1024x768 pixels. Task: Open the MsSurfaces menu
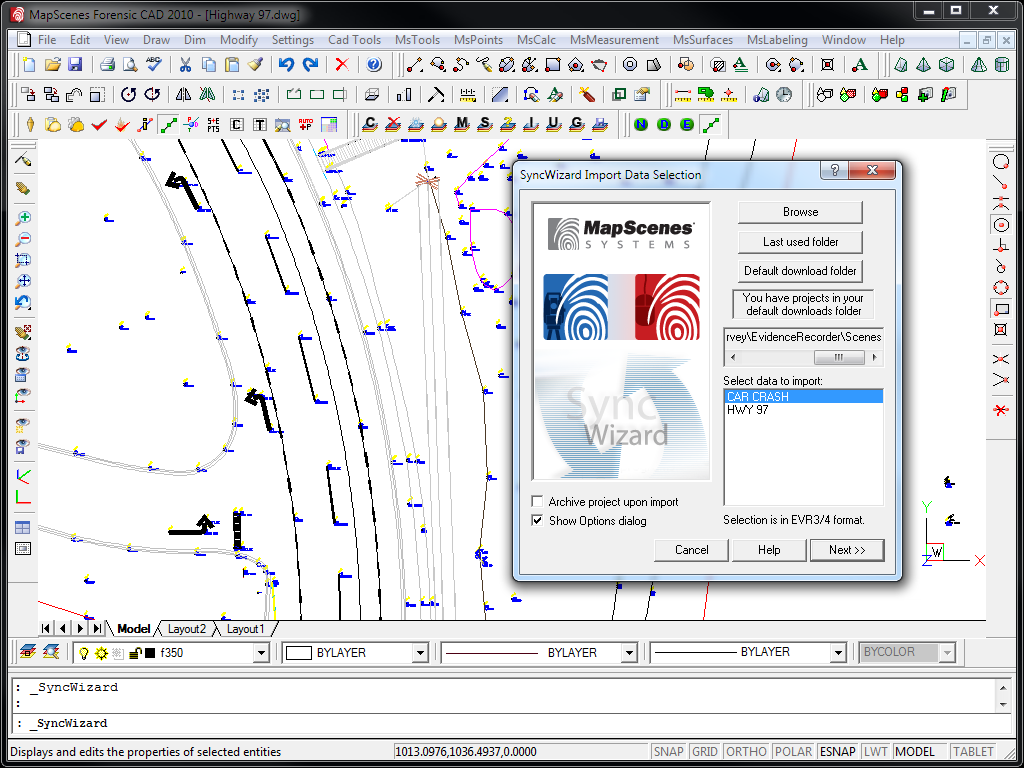coord(703,40)
